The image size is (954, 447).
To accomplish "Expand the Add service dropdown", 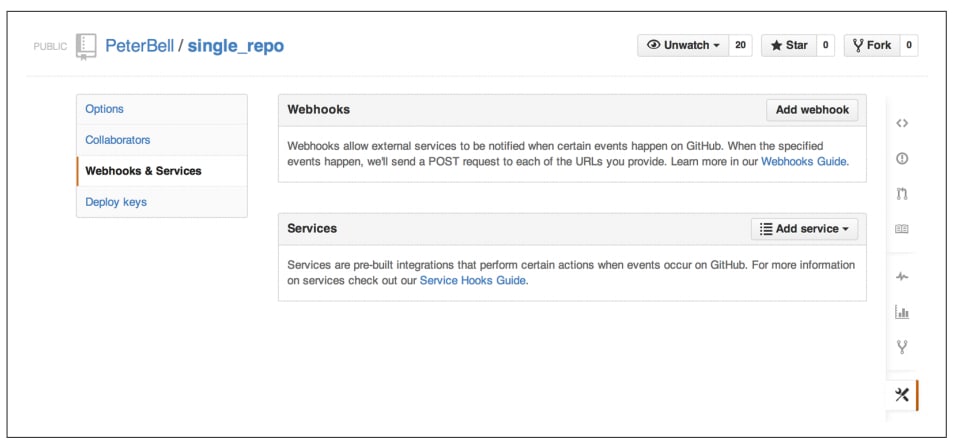I will click(804, 229).
